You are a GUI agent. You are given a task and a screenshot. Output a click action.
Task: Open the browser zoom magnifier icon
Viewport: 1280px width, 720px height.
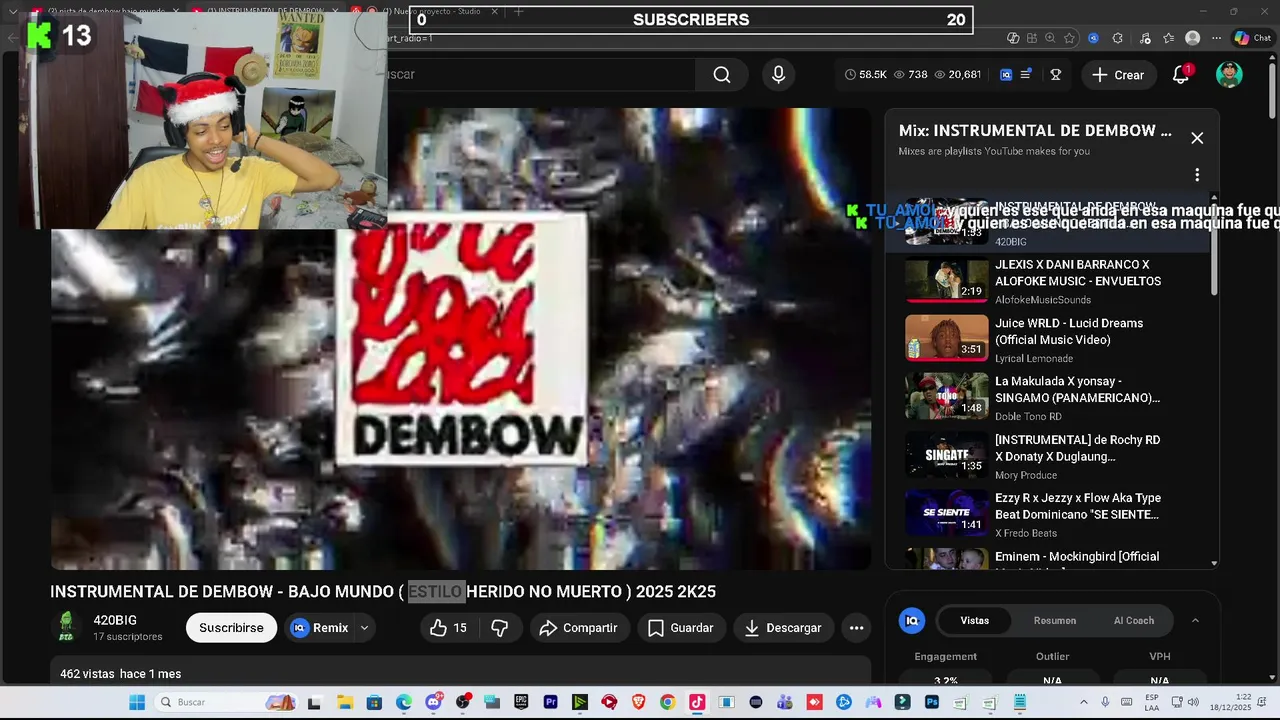tap(1050, 38)
